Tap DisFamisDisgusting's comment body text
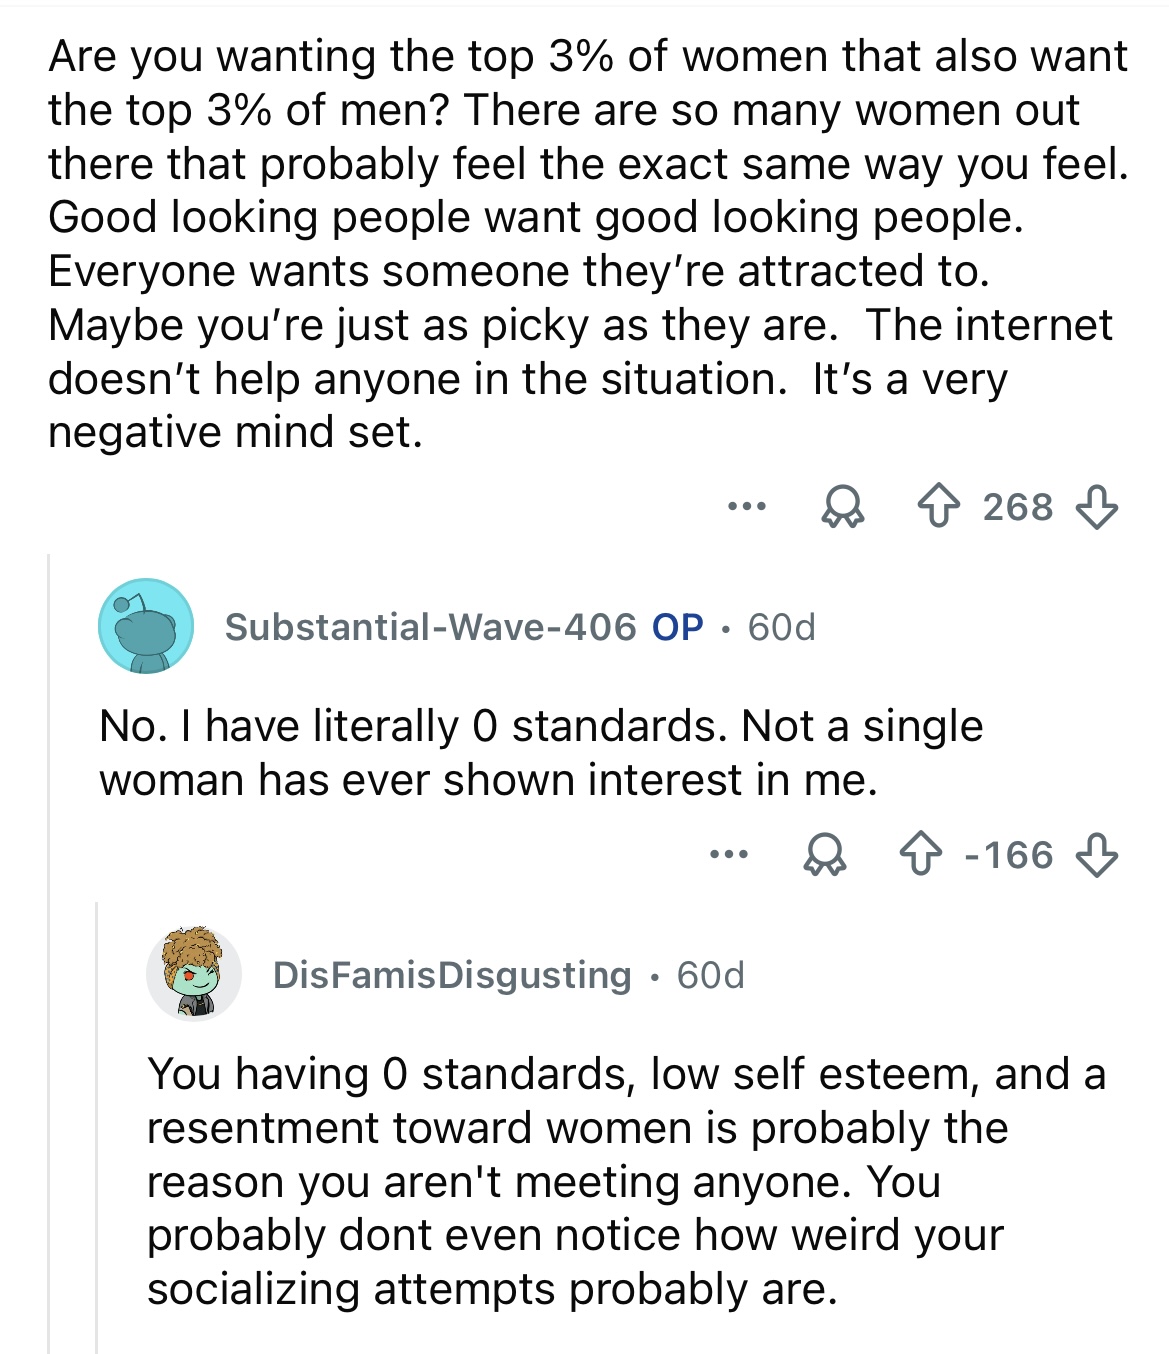The width and height of the screenshot is (1169, 1354). [x=625, y=1181]
